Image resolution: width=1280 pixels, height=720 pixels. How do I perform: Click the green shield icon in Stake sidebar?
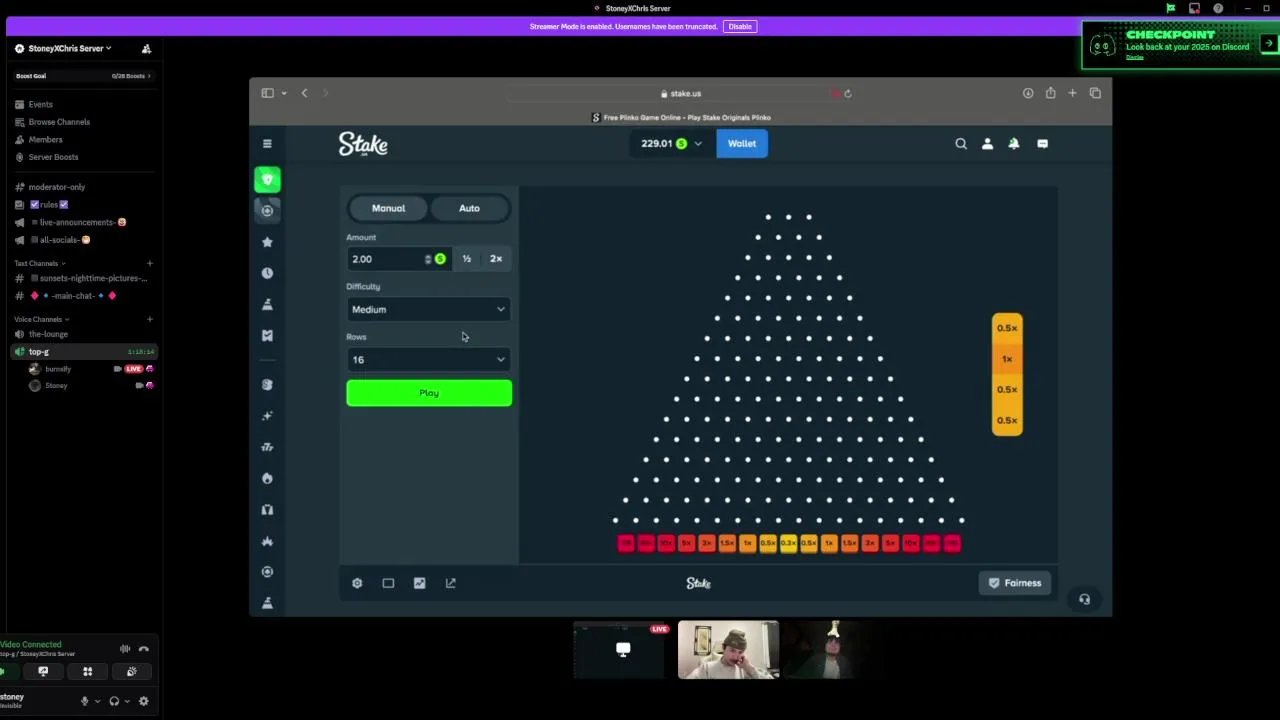click(x=267, y=180)
